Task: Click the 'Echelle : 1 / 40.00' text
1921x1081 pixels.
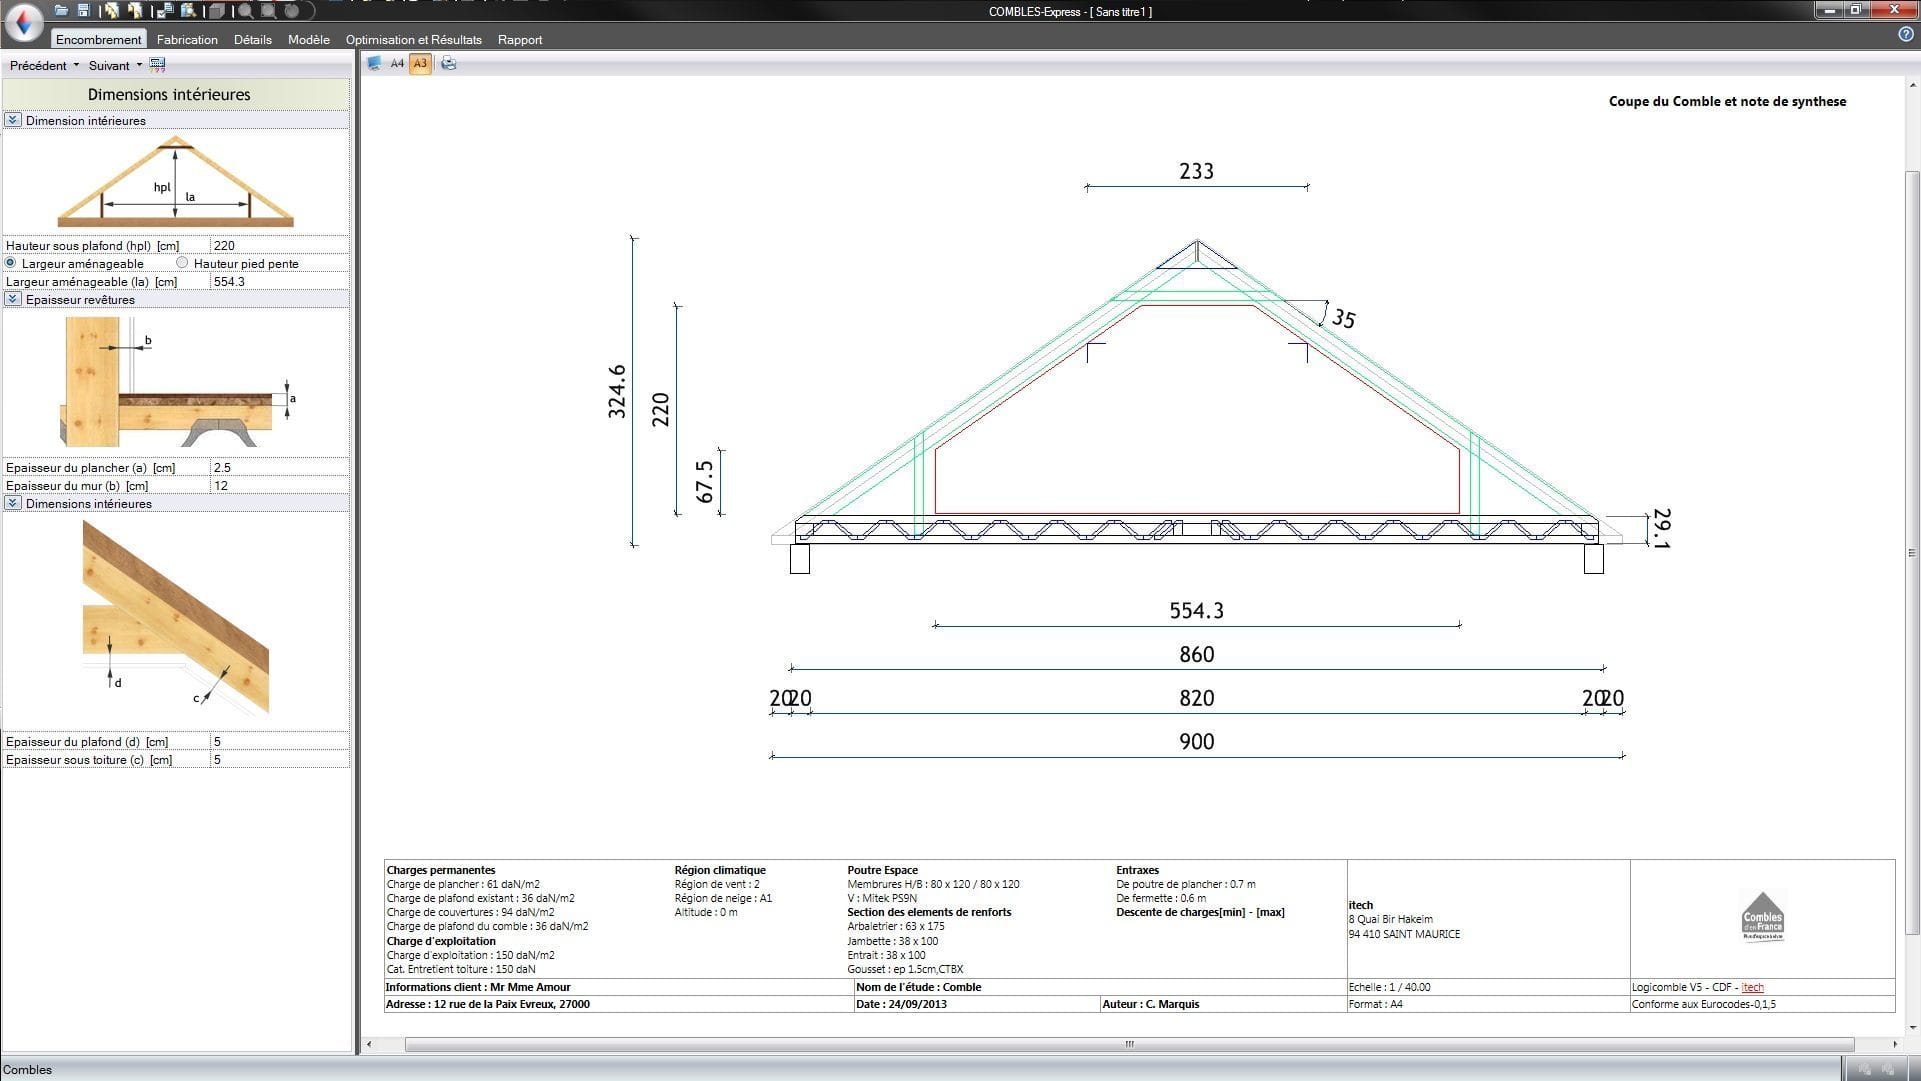Action: [x=1389, y=987]
